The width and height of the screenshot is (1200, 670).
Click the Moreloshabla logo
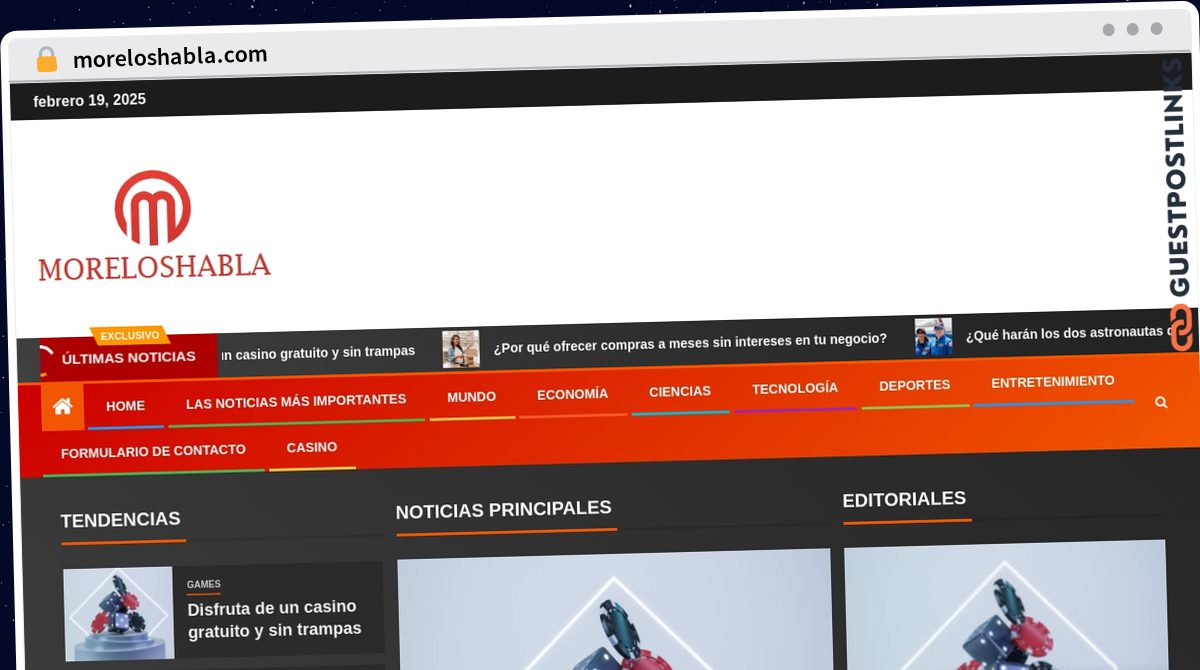pyautogui.click(x=154, y=225)
